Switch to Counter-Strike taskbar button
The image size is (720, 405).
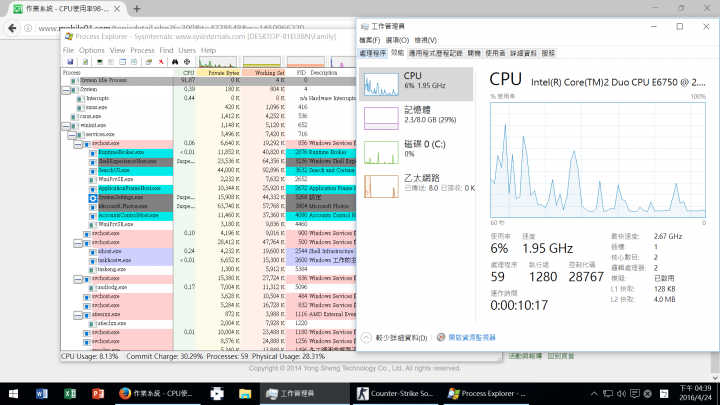[395, 394]
